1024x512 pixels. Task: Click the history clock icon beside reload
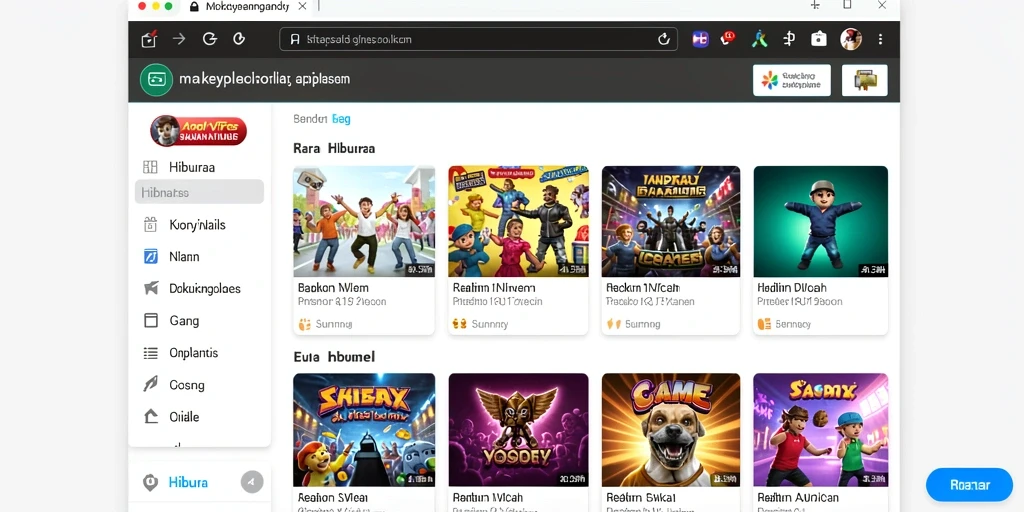click(239, 39)
